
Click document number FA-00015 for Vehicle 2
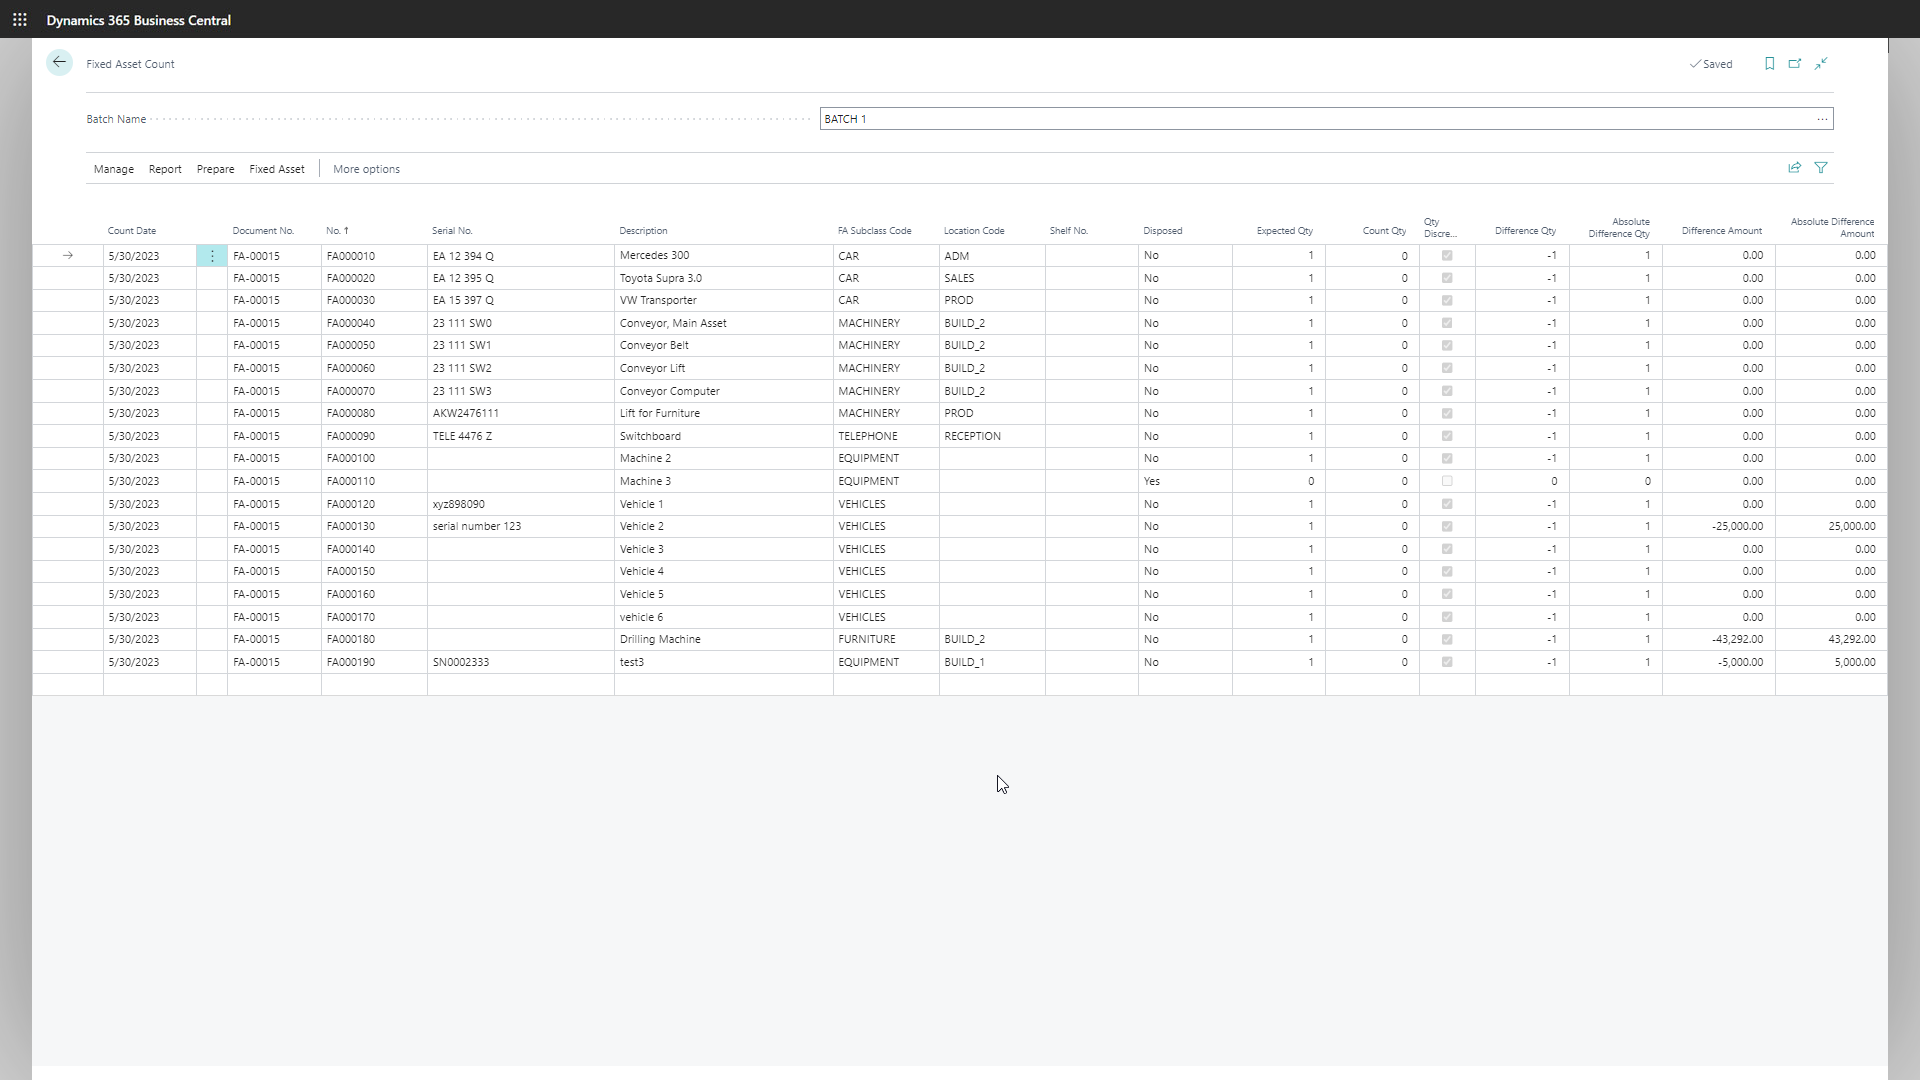tap(256, 526)
